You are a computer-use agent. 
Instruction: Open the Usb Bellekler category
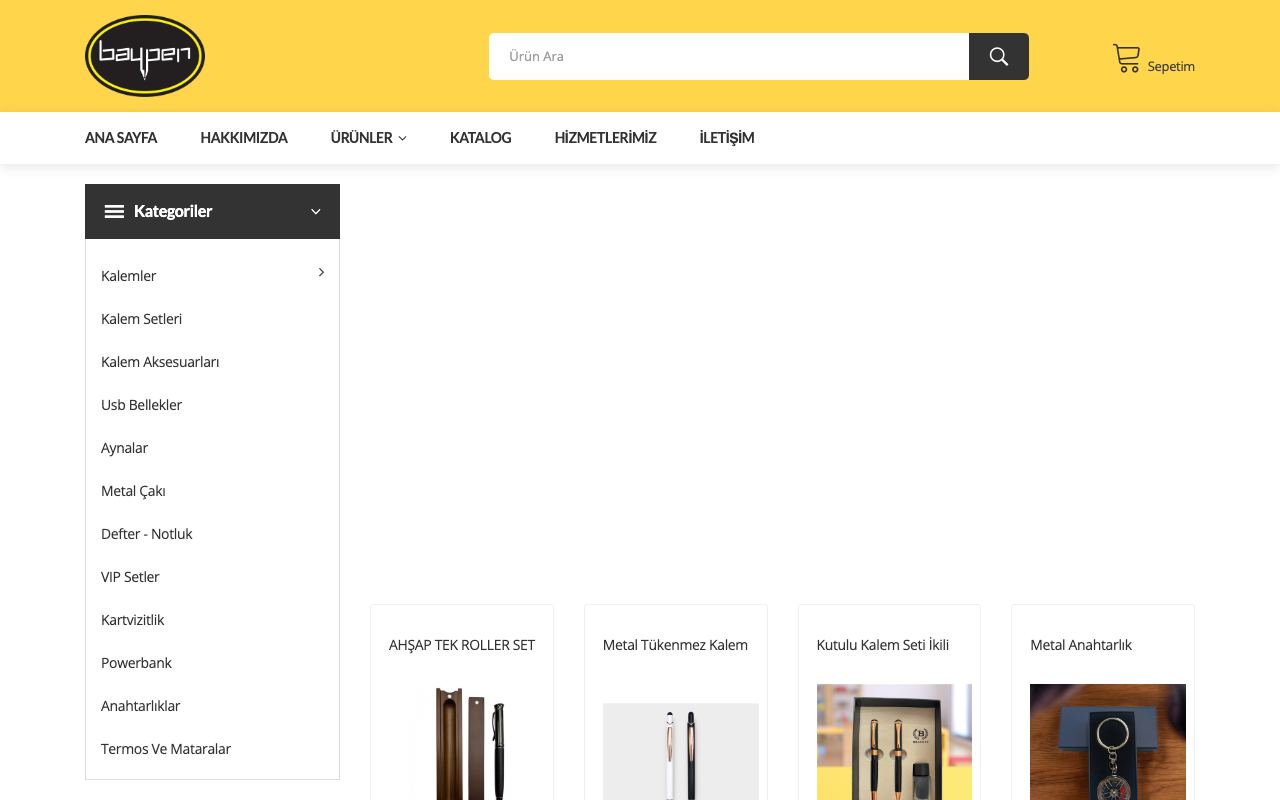(x=141, y=405)
